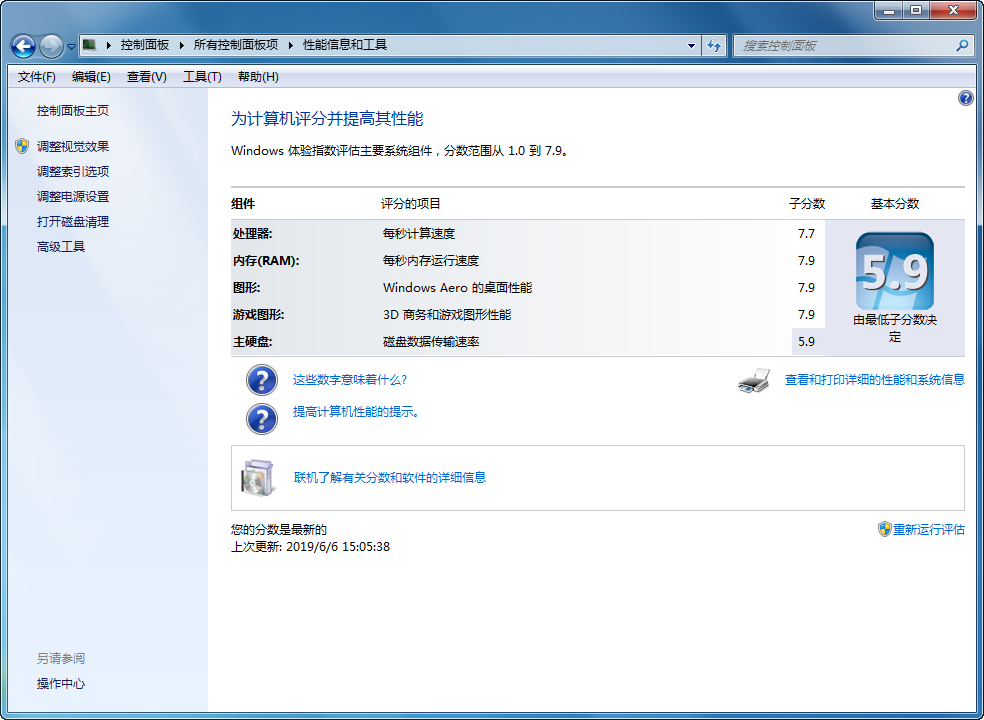Viewport: 984px width, 720px height.
Task: Click the refresh icon beside address bar
Action: [x=714, y=46]
